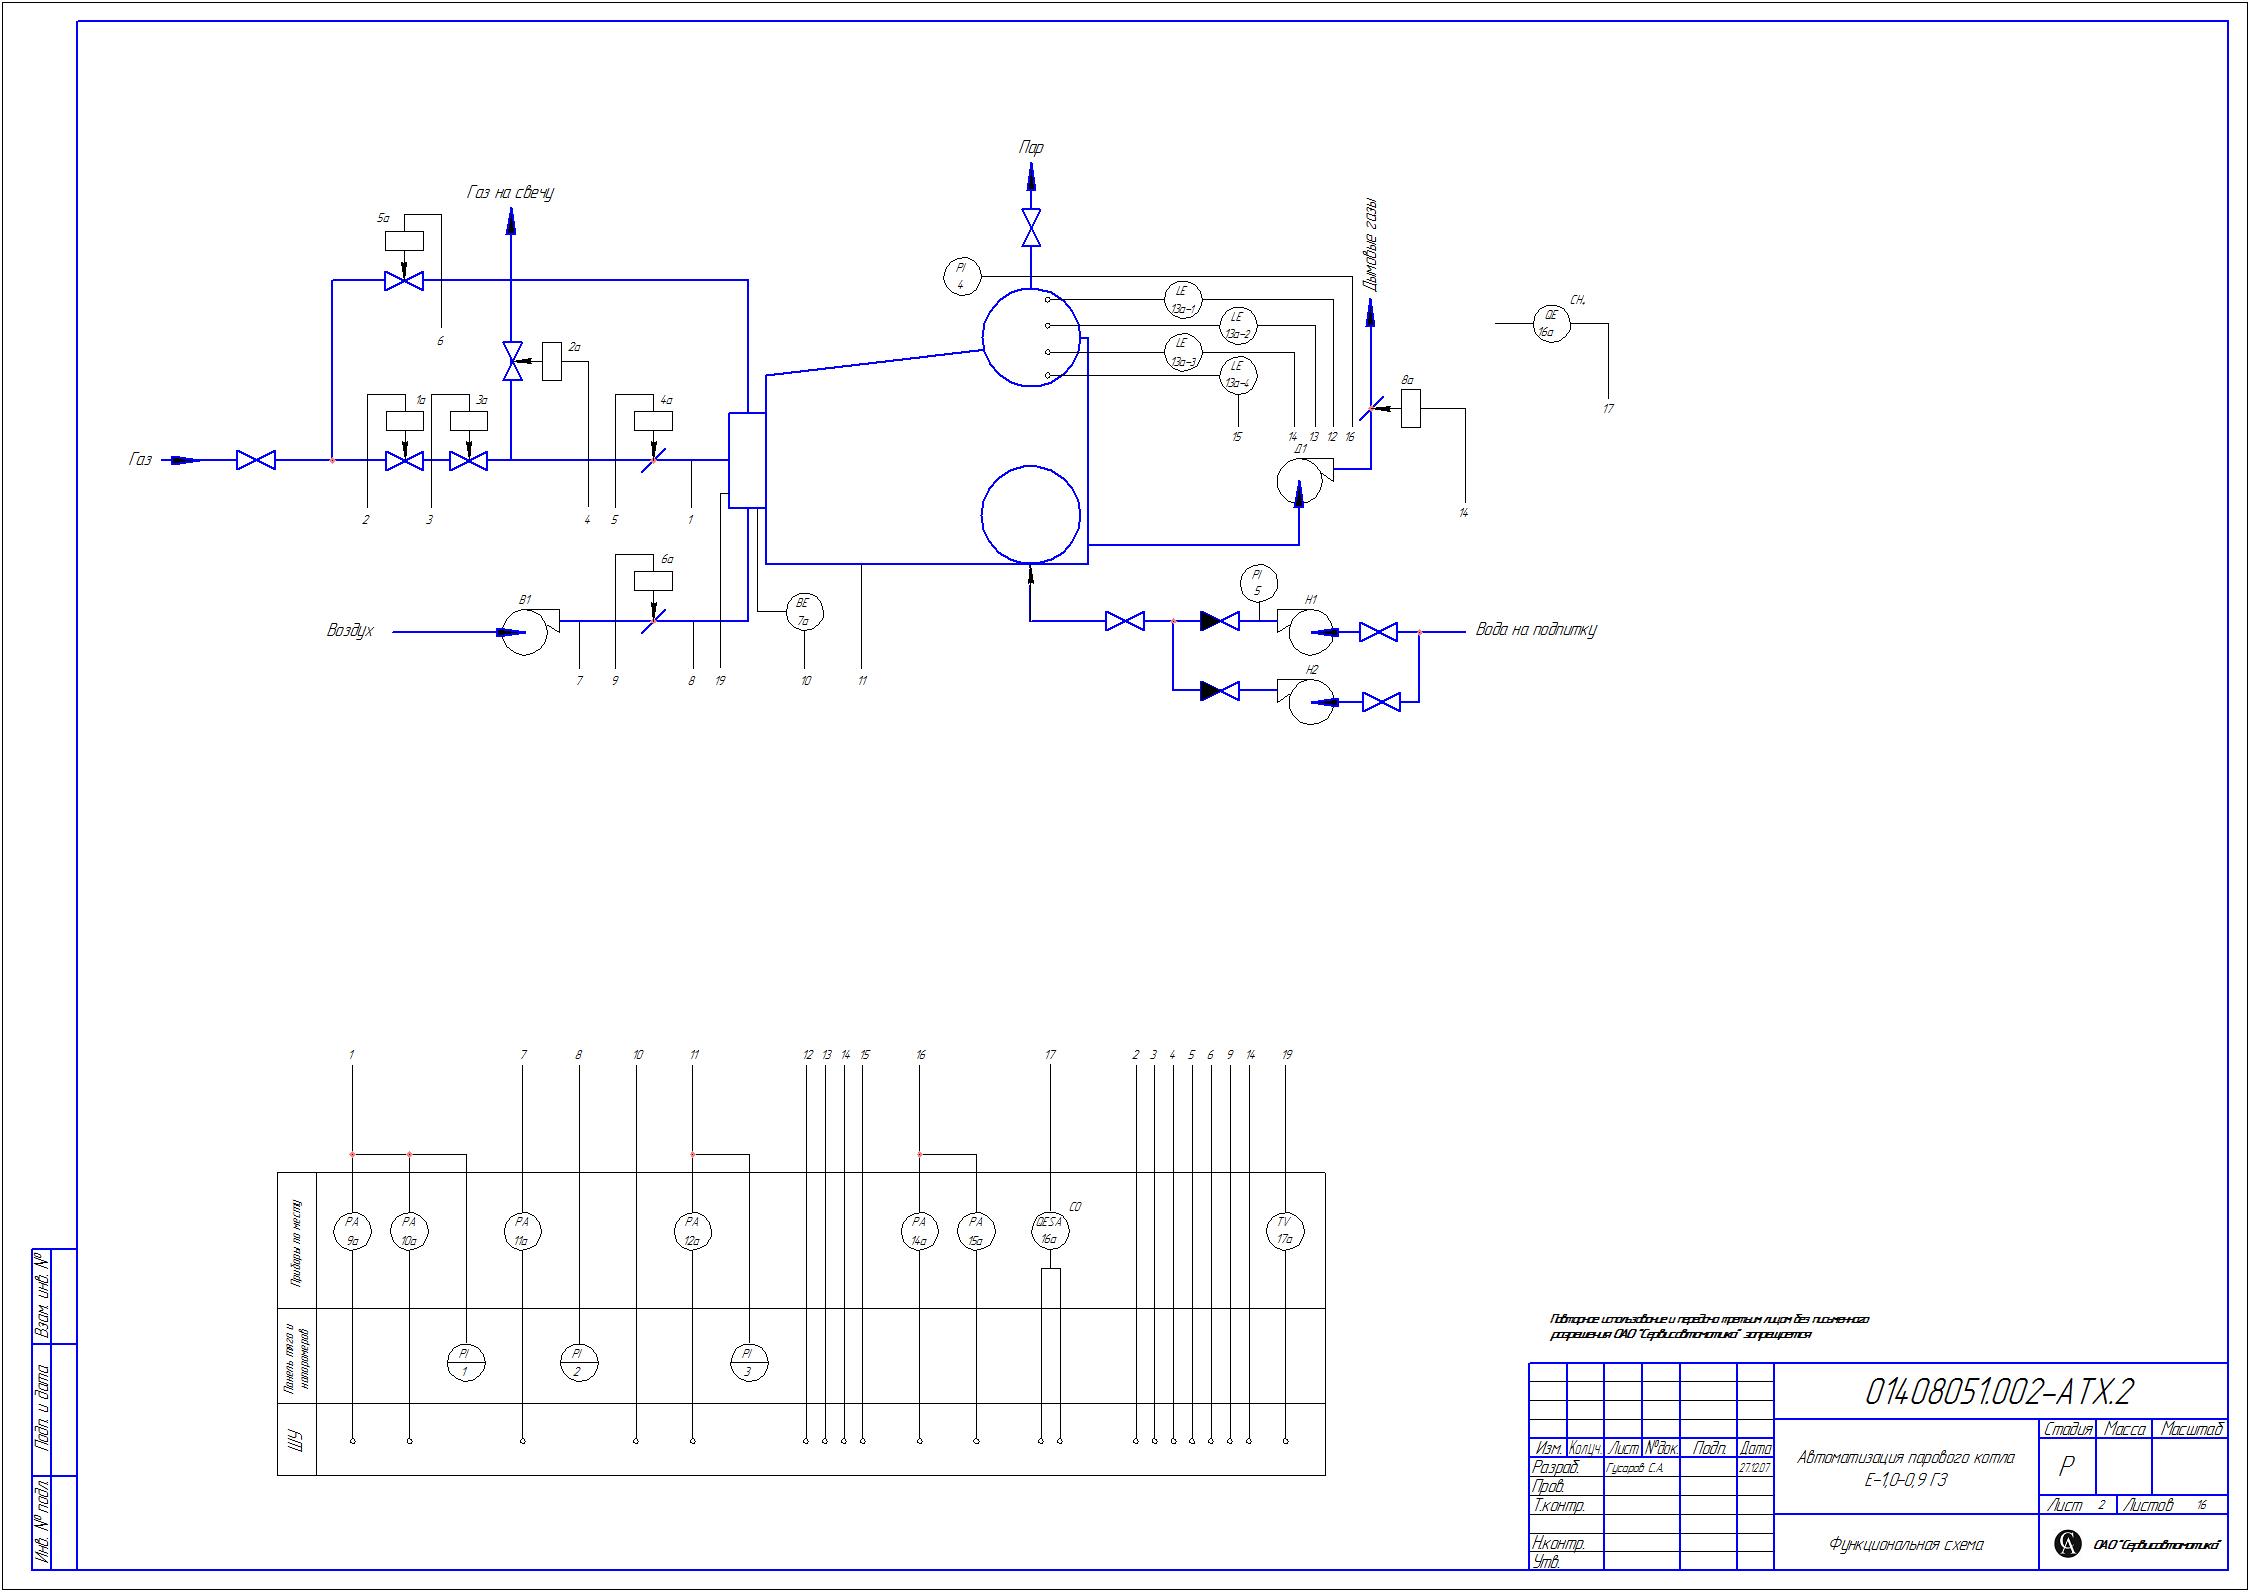This screenshot has width=2249, height=1592.
Task: Select the PA 10a instrument circle
Action: click(409, 1230)
